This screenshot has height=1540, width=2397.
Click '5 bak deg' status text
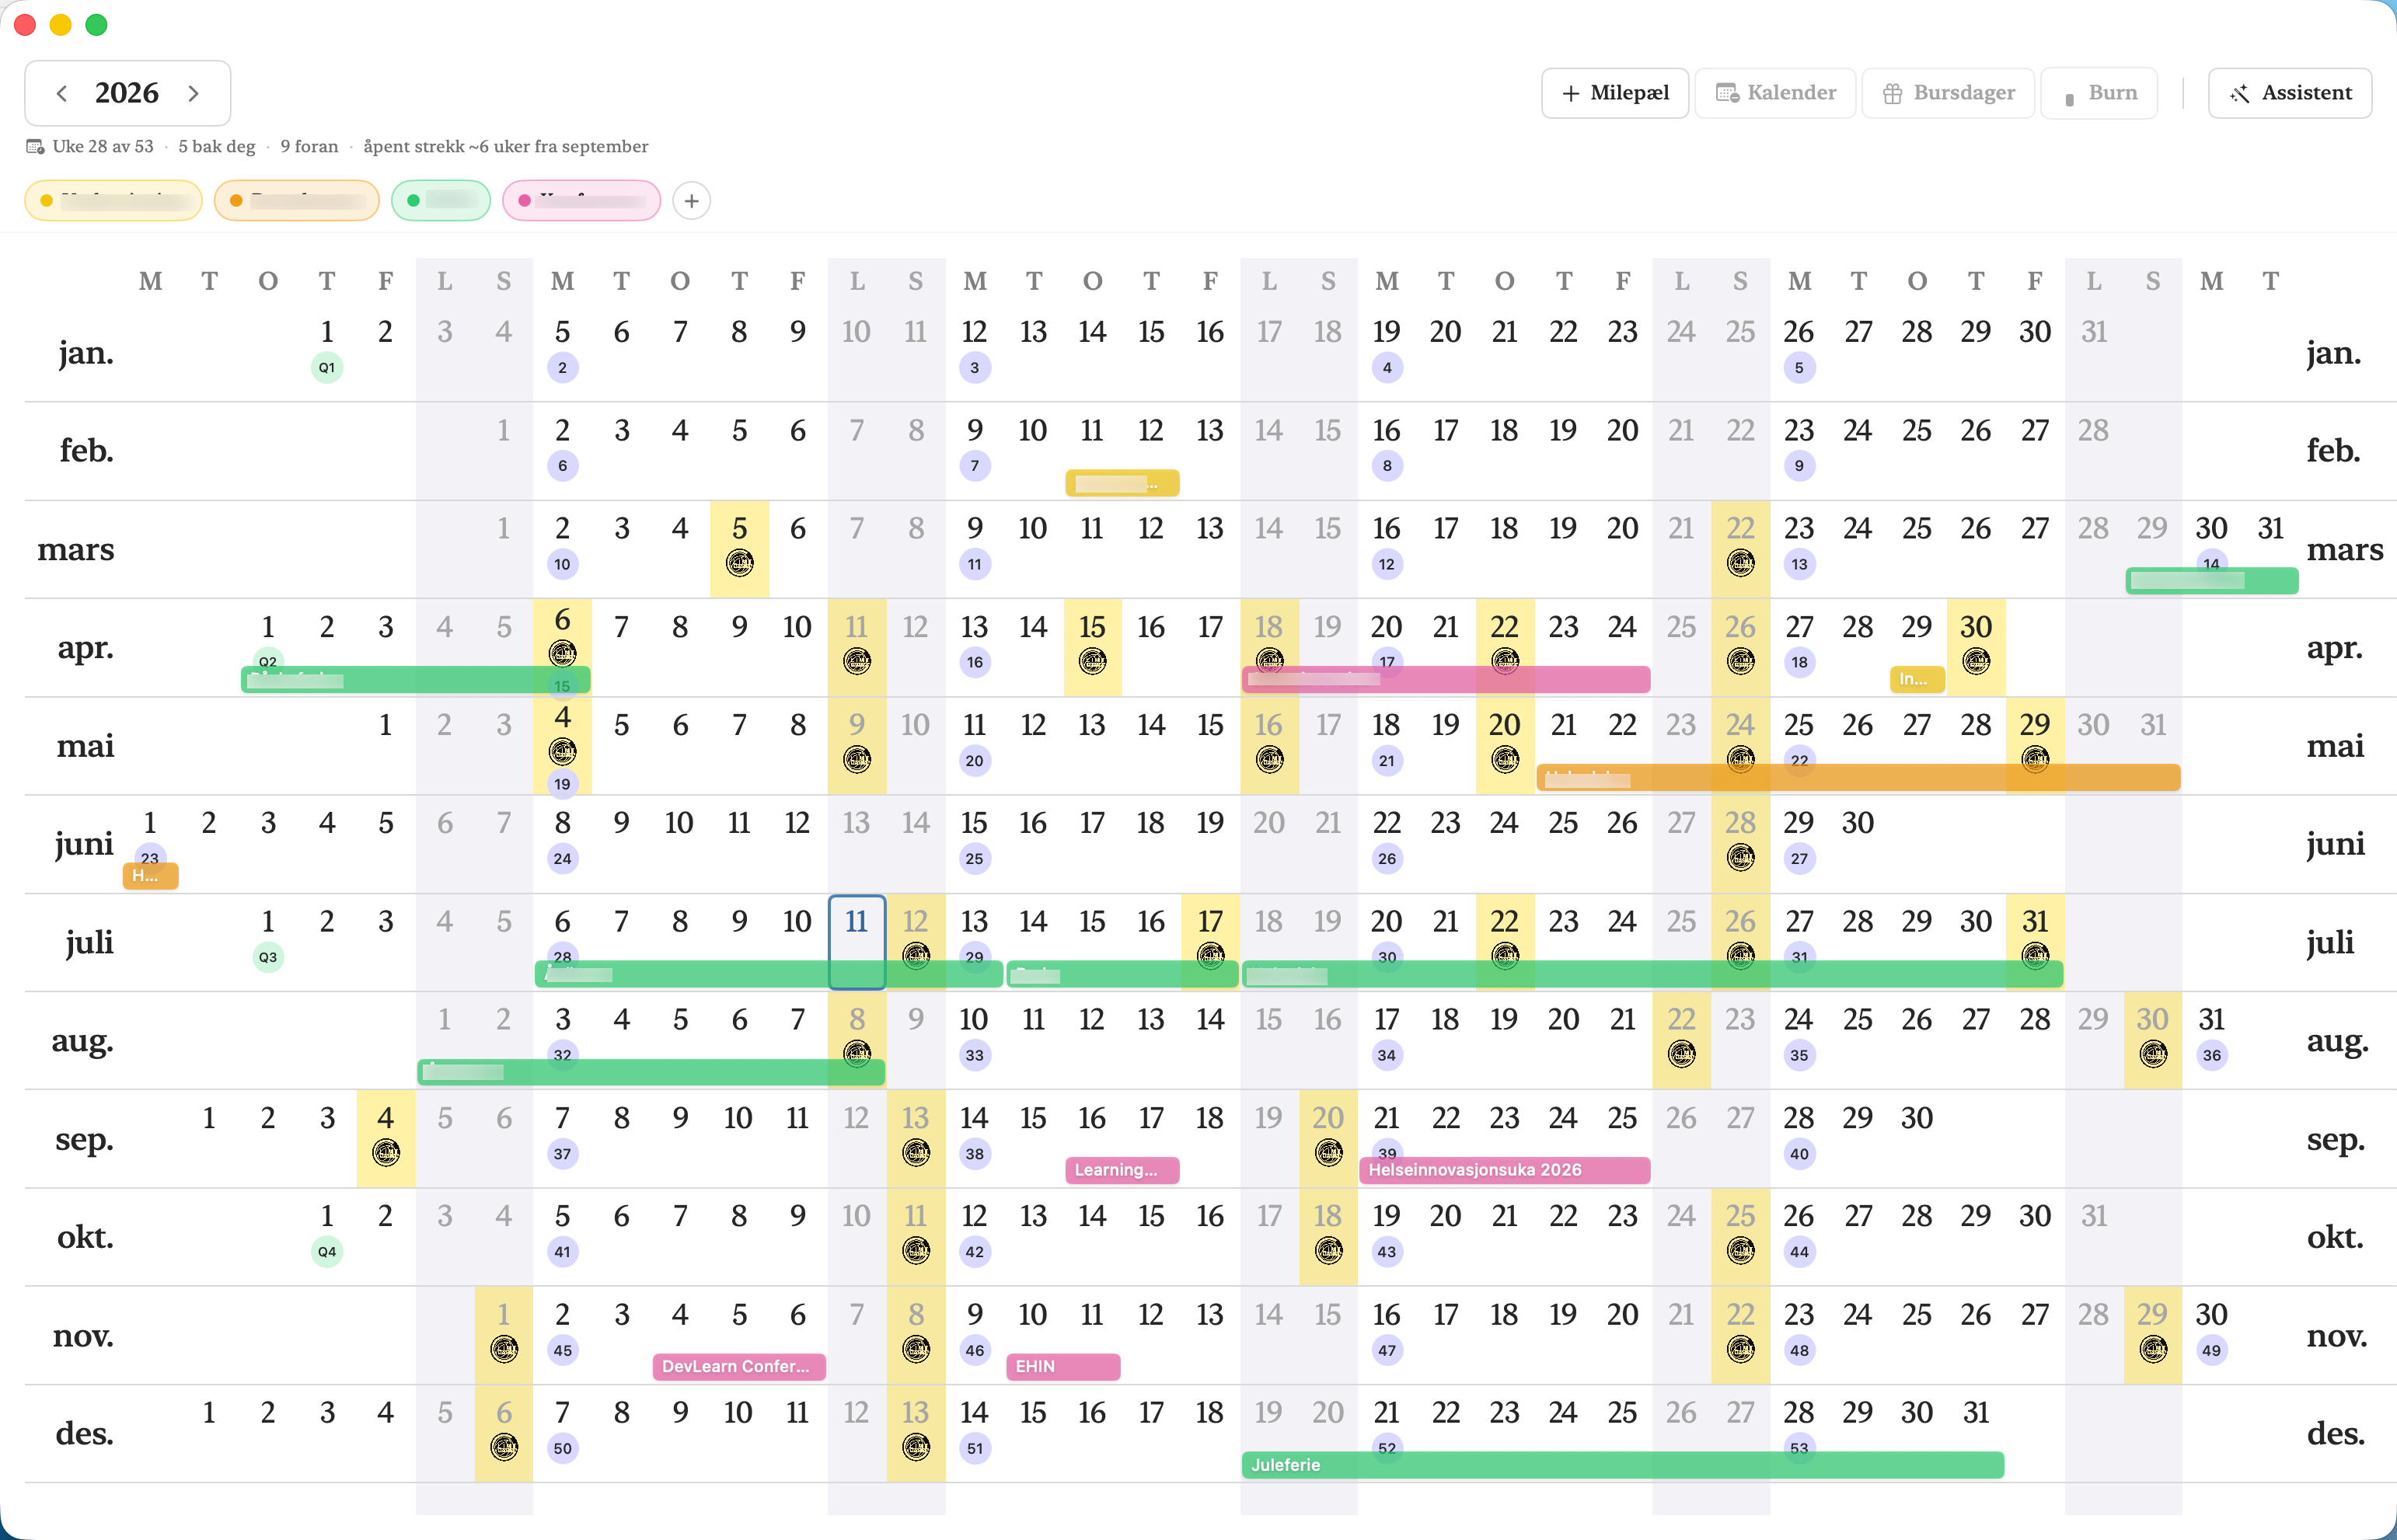(217, 147)
